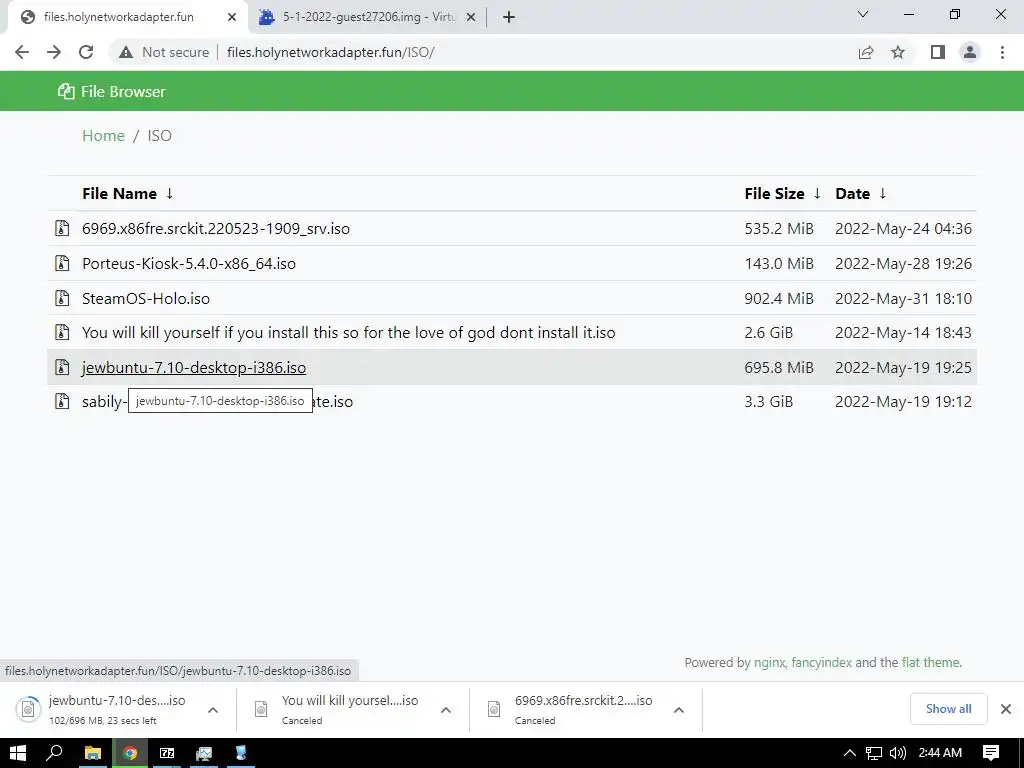Click the File Browser header title
Viewport: 1024px width, 768px height.
pos(123,91)
